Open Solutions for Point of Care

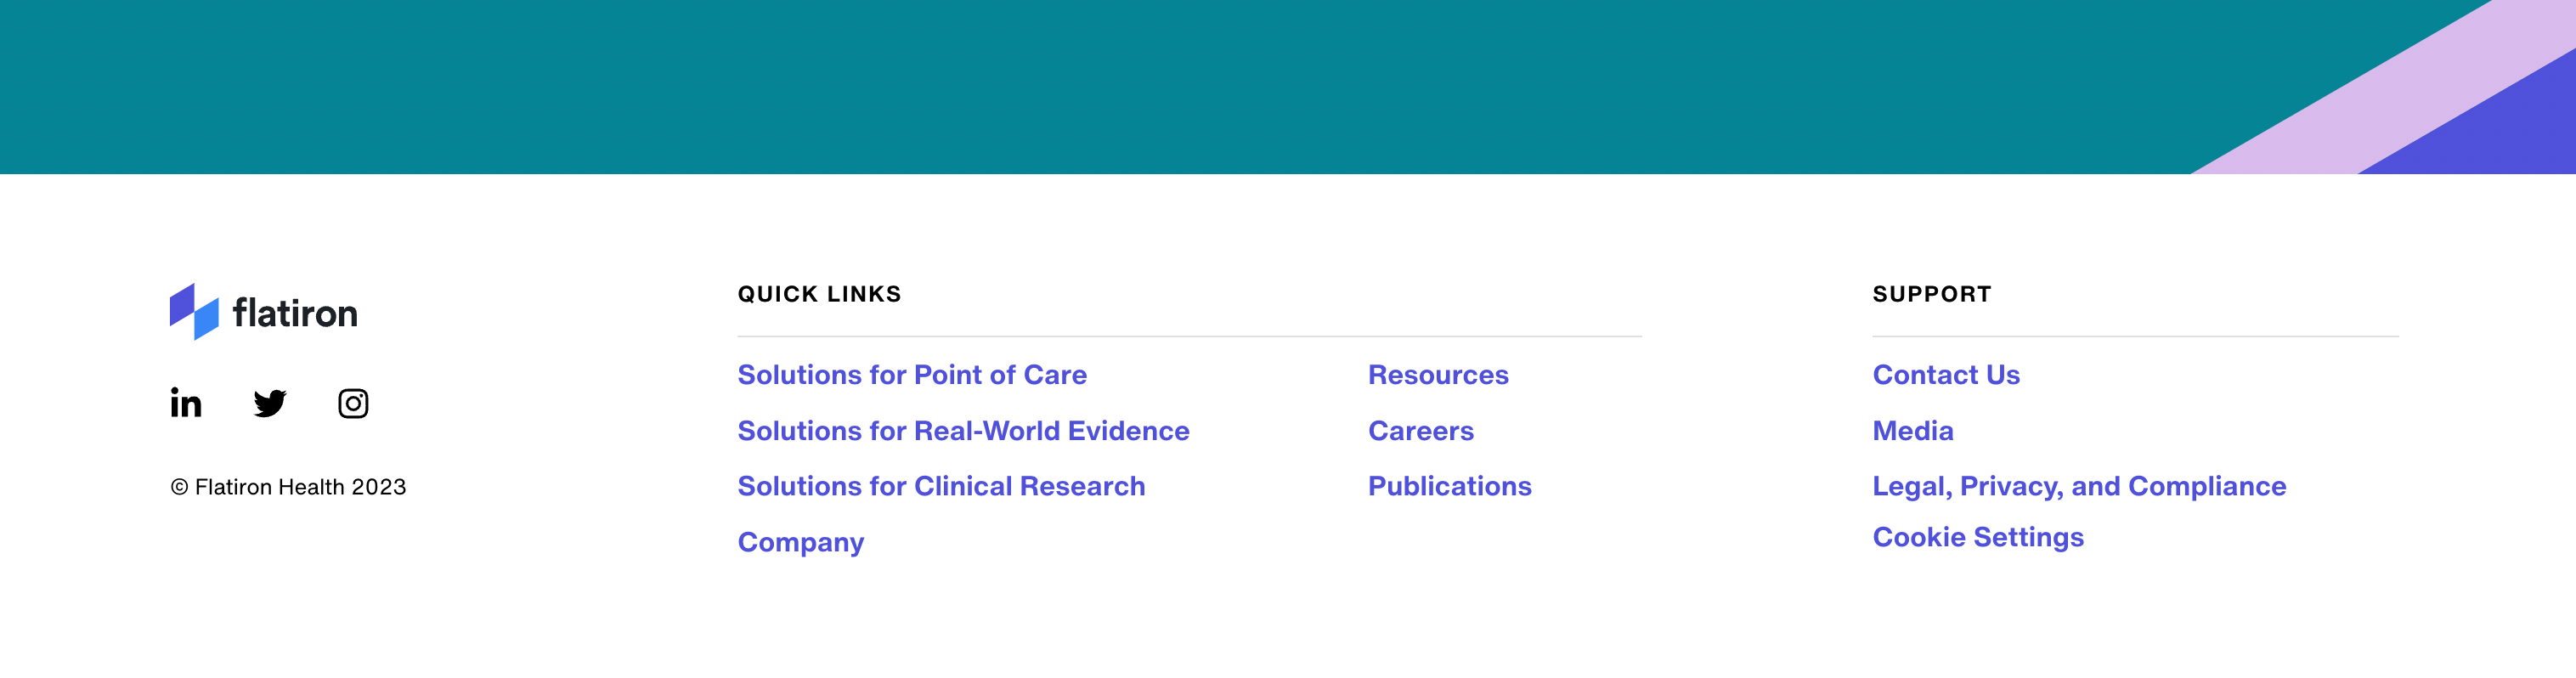coord(911,375)
